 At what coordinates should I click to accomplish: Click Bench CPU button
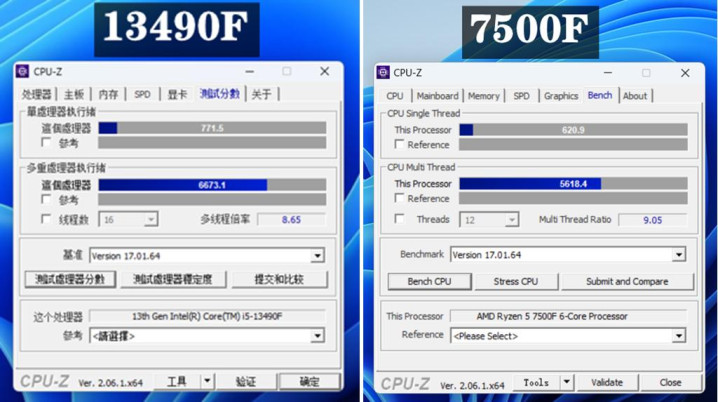(430, 282)
